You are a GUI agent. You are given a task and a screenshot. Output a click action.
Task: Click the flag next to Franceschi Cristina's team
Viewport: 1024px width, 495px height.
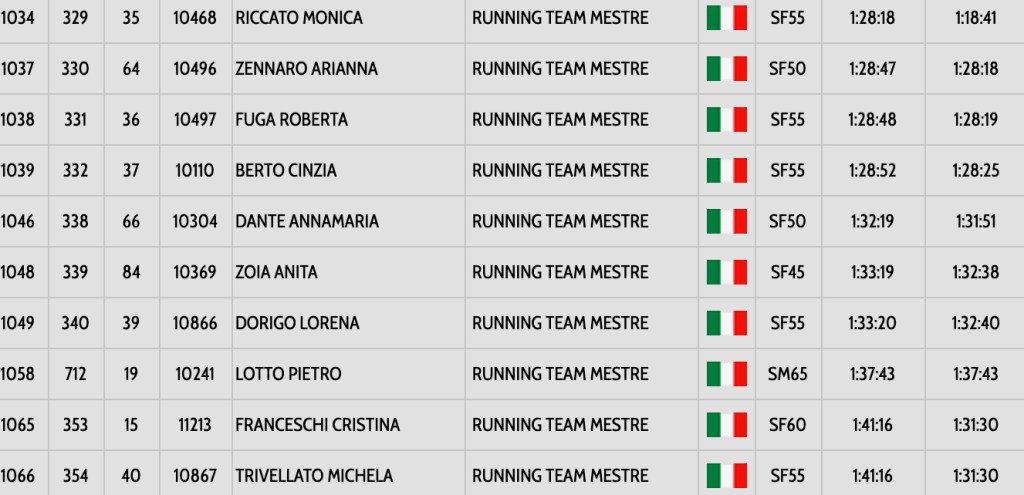click(x=727, y=425)
